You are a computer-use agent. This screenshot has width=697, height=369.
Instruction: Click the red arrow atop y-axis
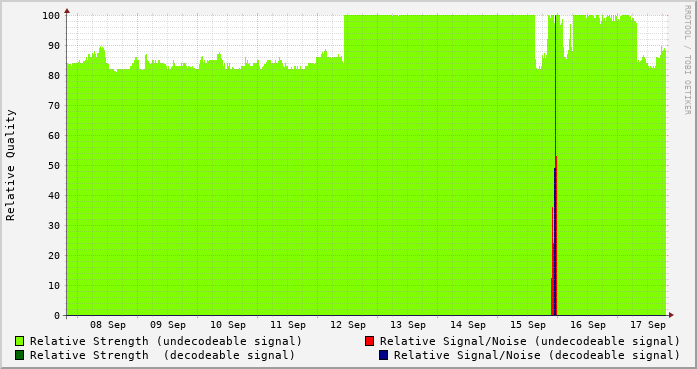pyautogui.click(x=67, y=11)
